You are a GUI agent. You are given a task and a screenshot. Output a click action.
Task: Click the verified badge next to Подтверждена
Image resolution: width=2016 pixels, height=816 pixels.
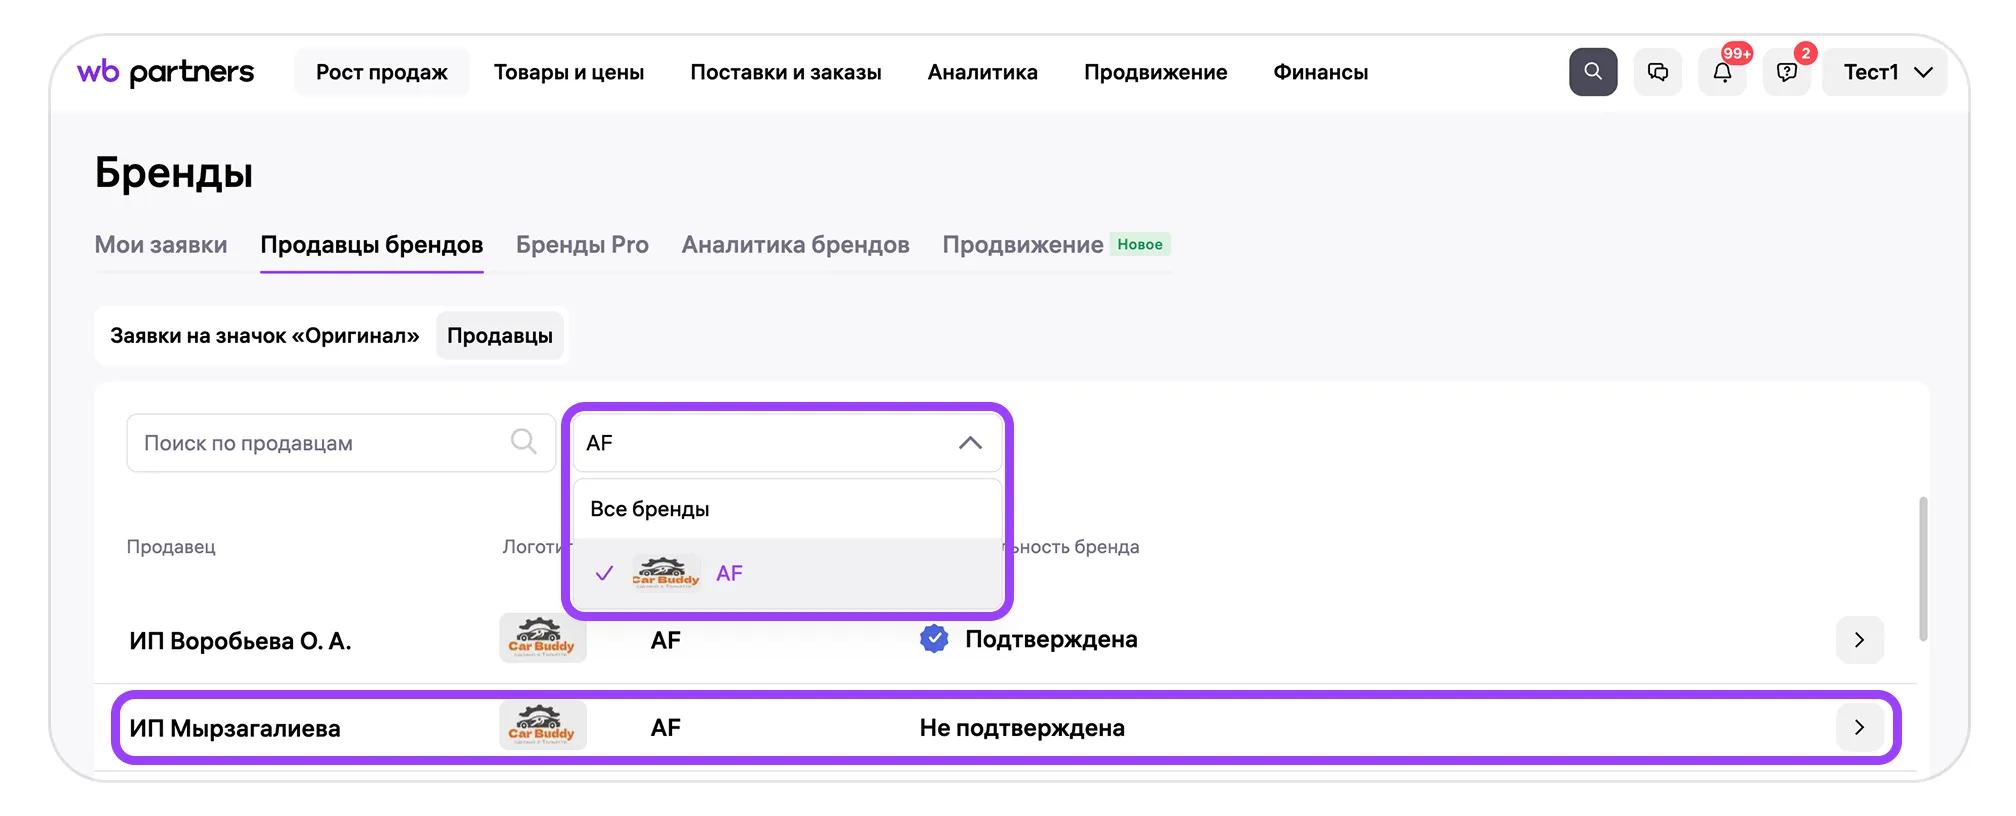click(x=934, y=639)
